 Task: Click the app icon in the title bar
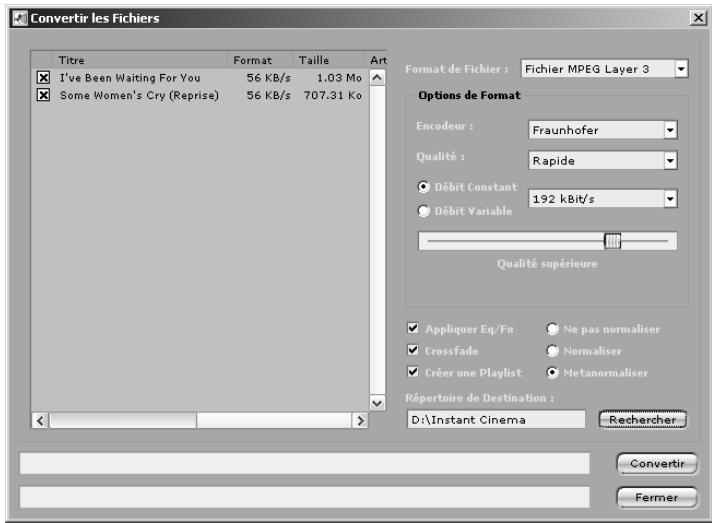[20, 19]
